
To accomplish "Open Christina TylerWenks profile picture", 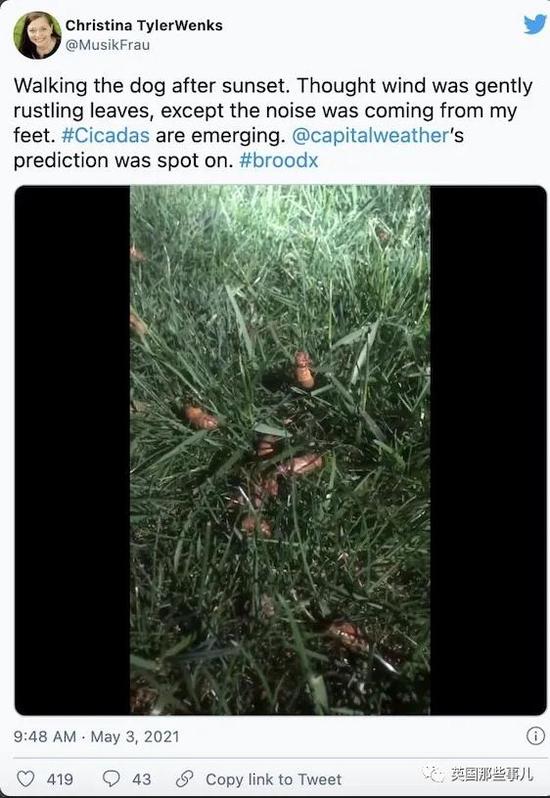I will [37, 35].
